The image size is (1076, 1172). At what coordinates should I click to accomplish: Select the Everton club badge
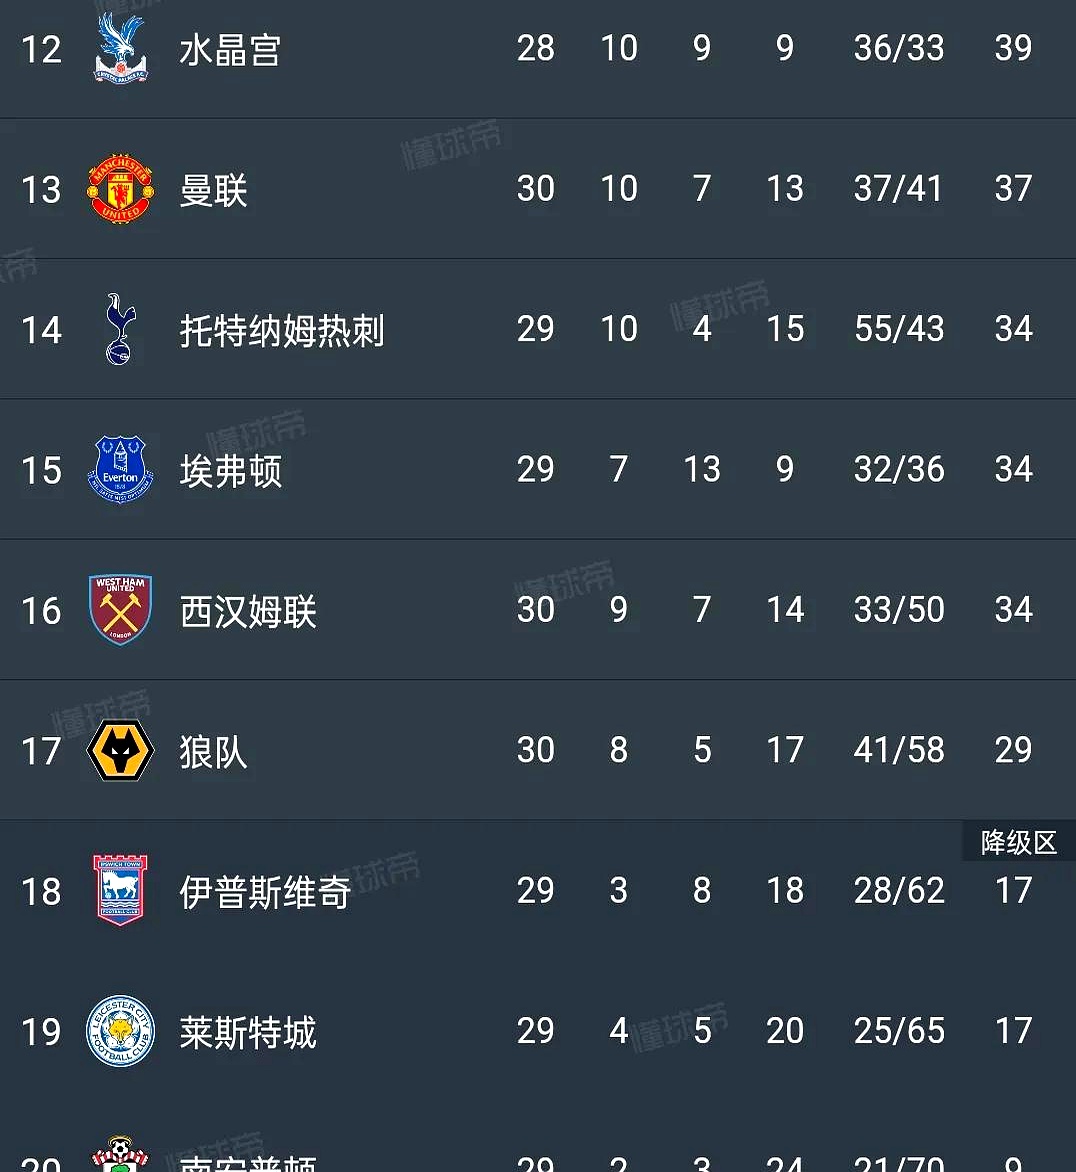(120, 470)
